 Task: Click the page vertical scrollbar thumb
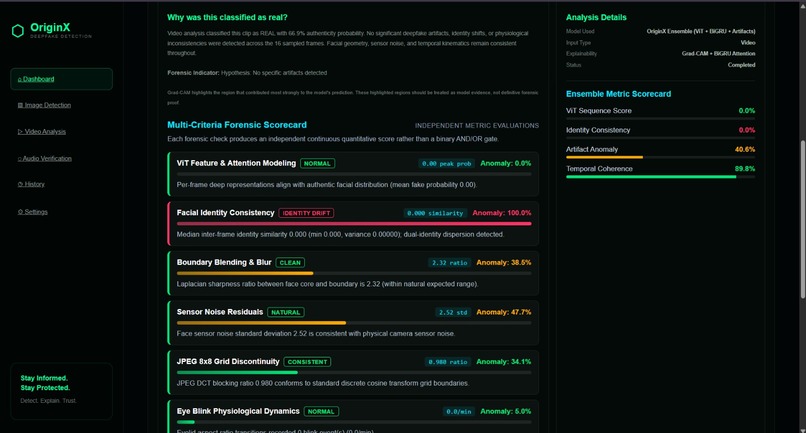[x=802, y=219]
